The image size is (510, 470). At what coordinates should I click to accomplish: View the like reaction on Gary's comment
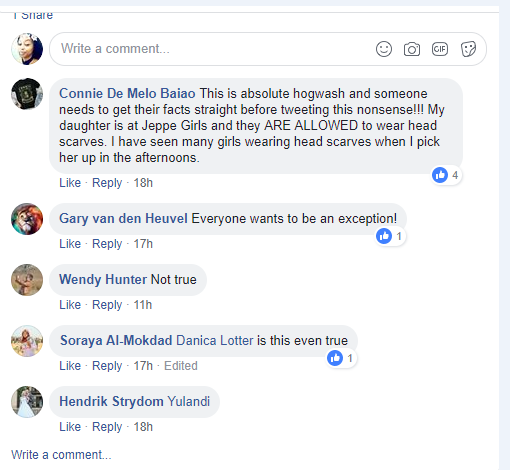390,236
